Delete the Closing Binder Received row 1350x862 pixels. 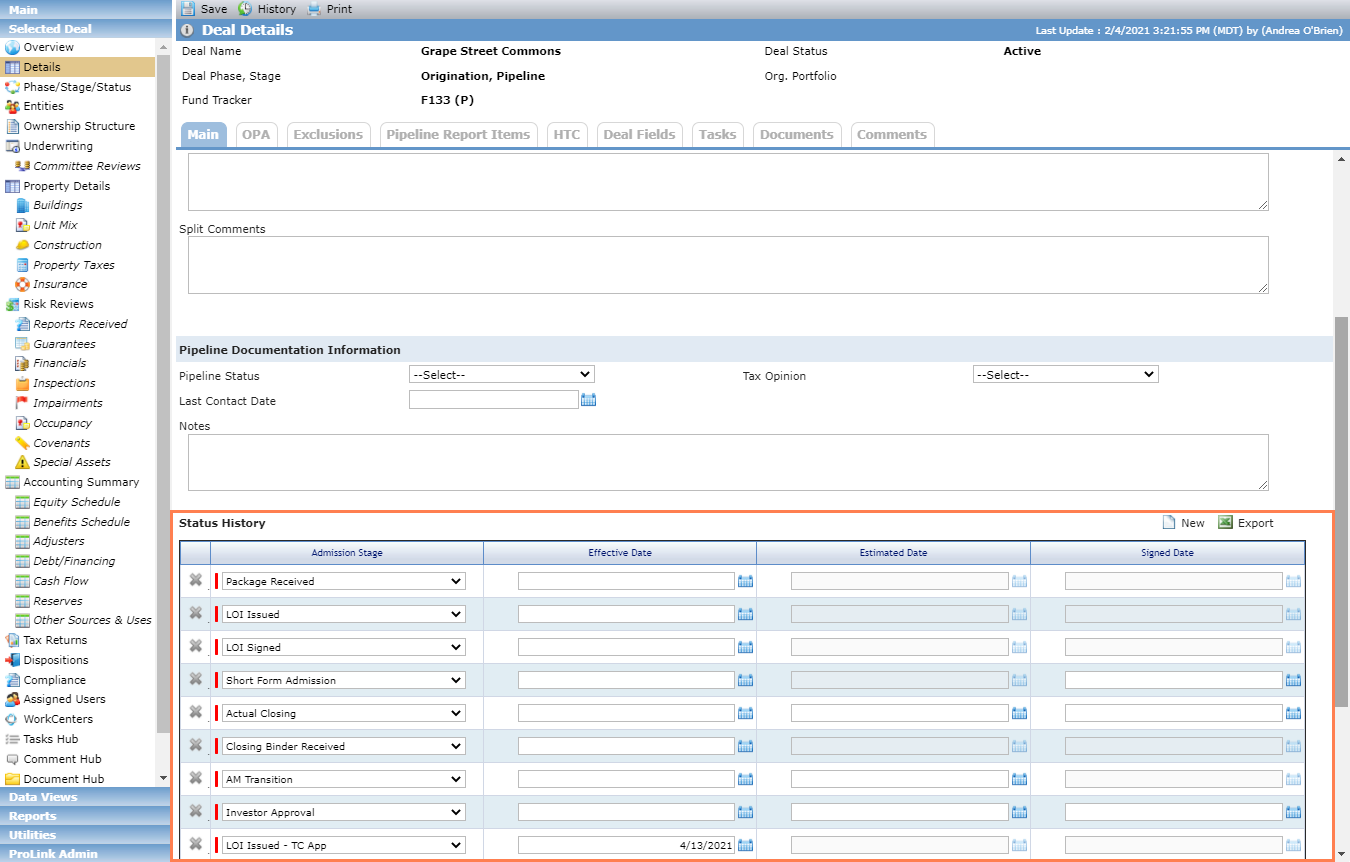coord(196,745)
